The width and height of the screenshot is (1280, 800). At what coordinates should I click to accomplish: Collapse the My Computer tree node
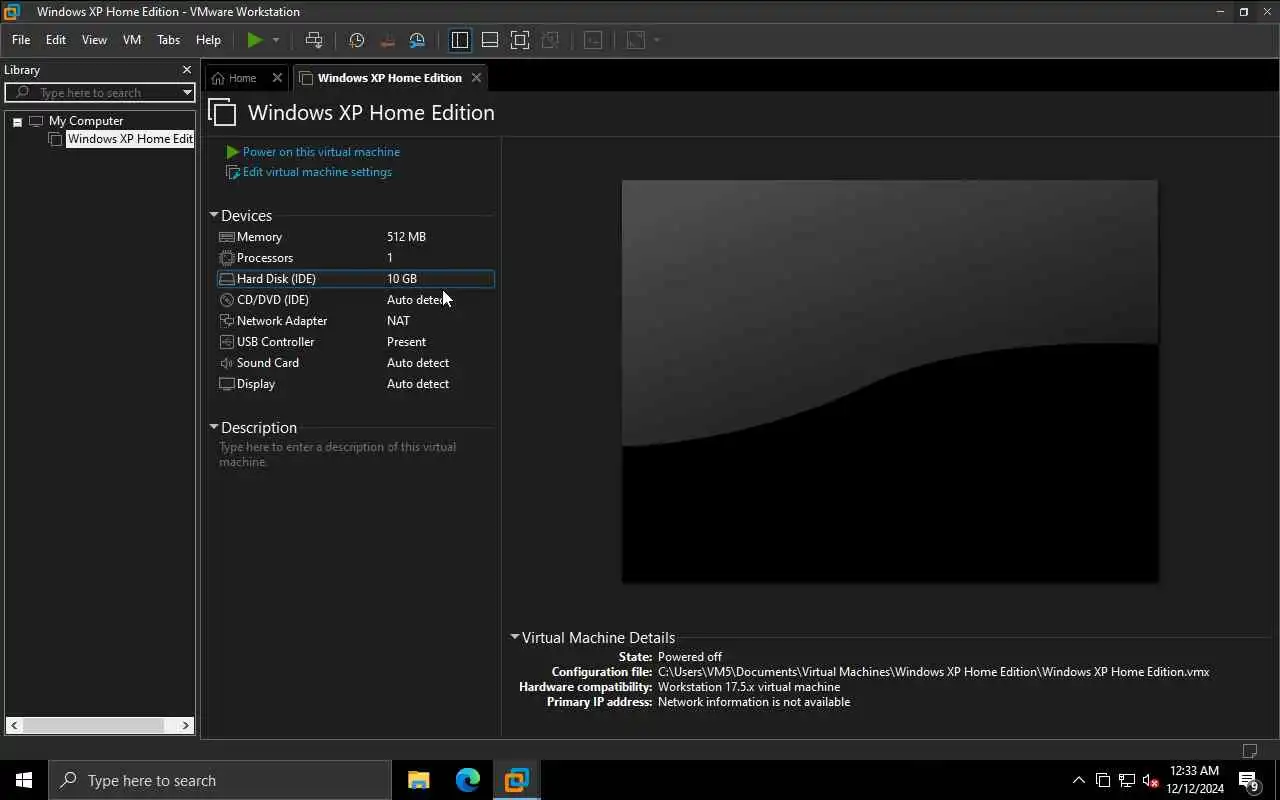[17, 122]
